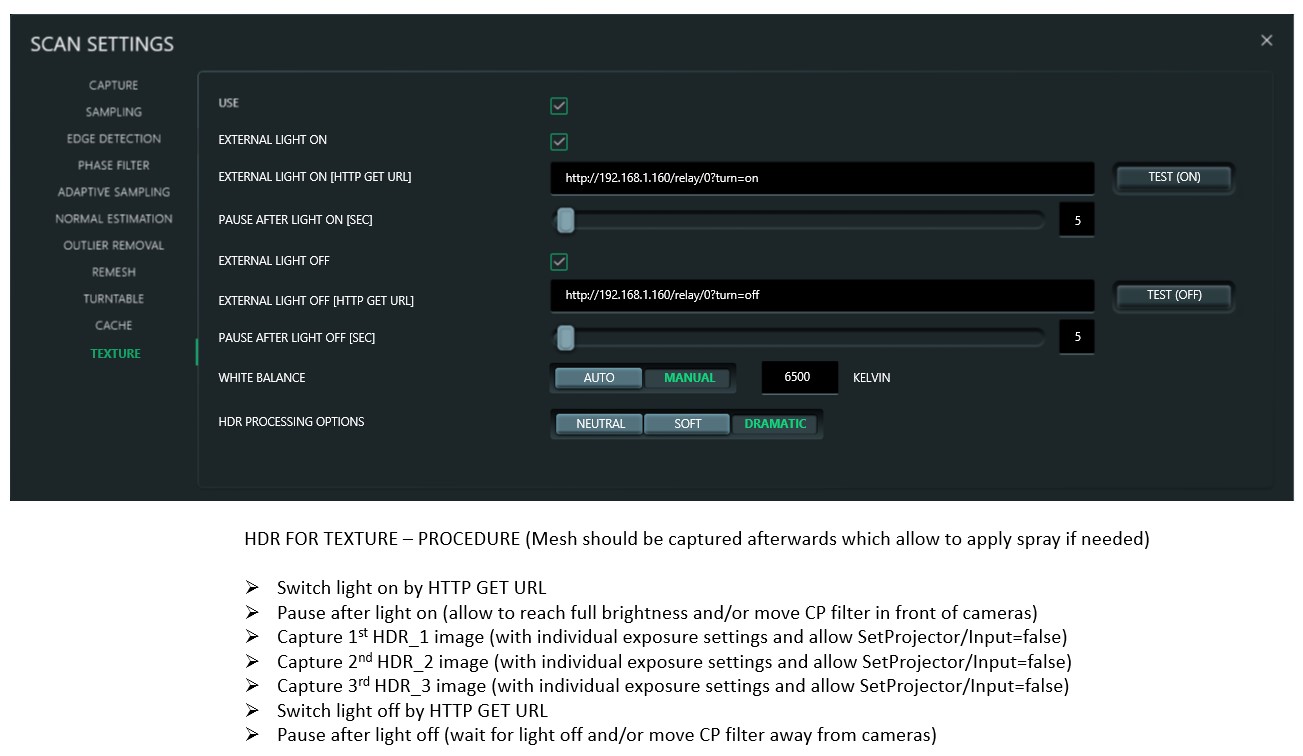Click the Pause After Light On slider handle
The height and width of the screenshot is (756, 1303).
tap(566, 220)
